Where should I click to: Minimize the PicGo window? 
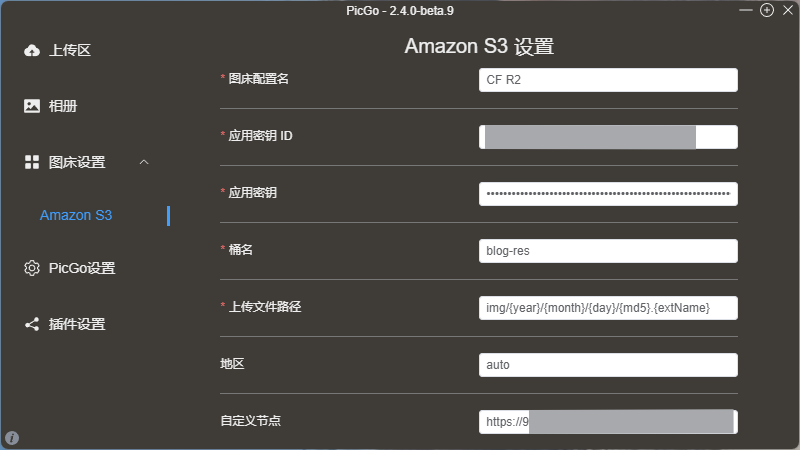[745, 10]
